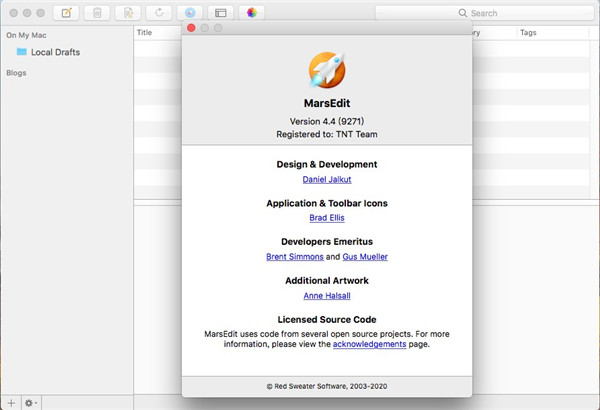600x410 pixels.
Task: Click the Additional Artwork heading
Action: [327, 281]
